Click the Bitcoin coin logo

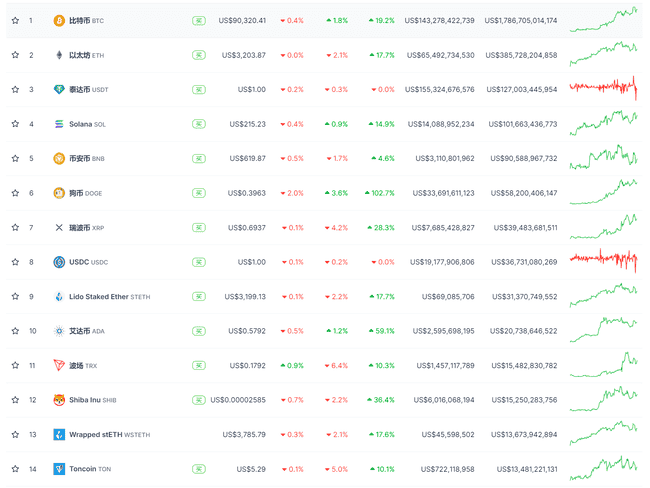tap(59, 20)
